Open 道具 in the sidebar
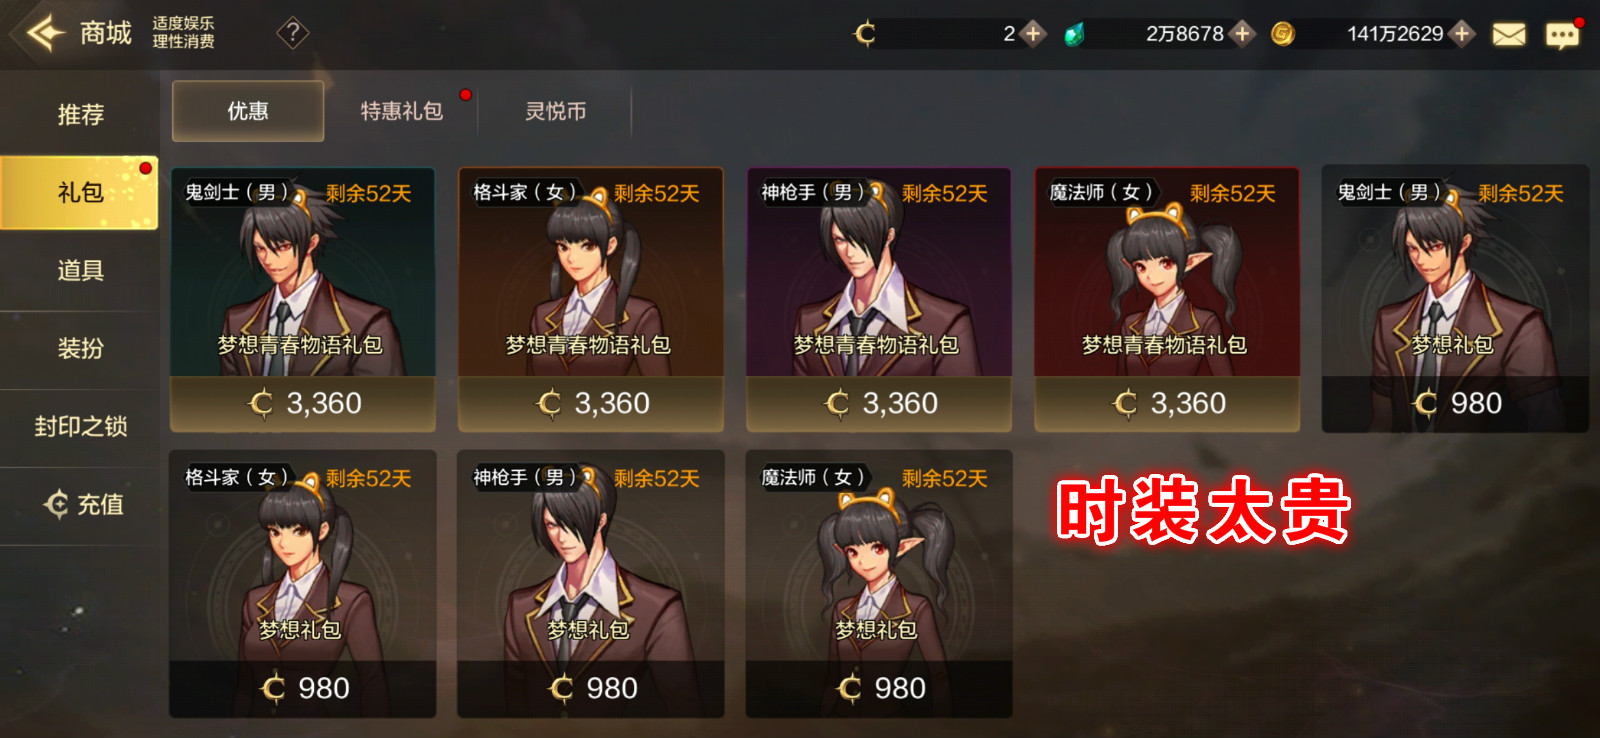 [80, 270]
